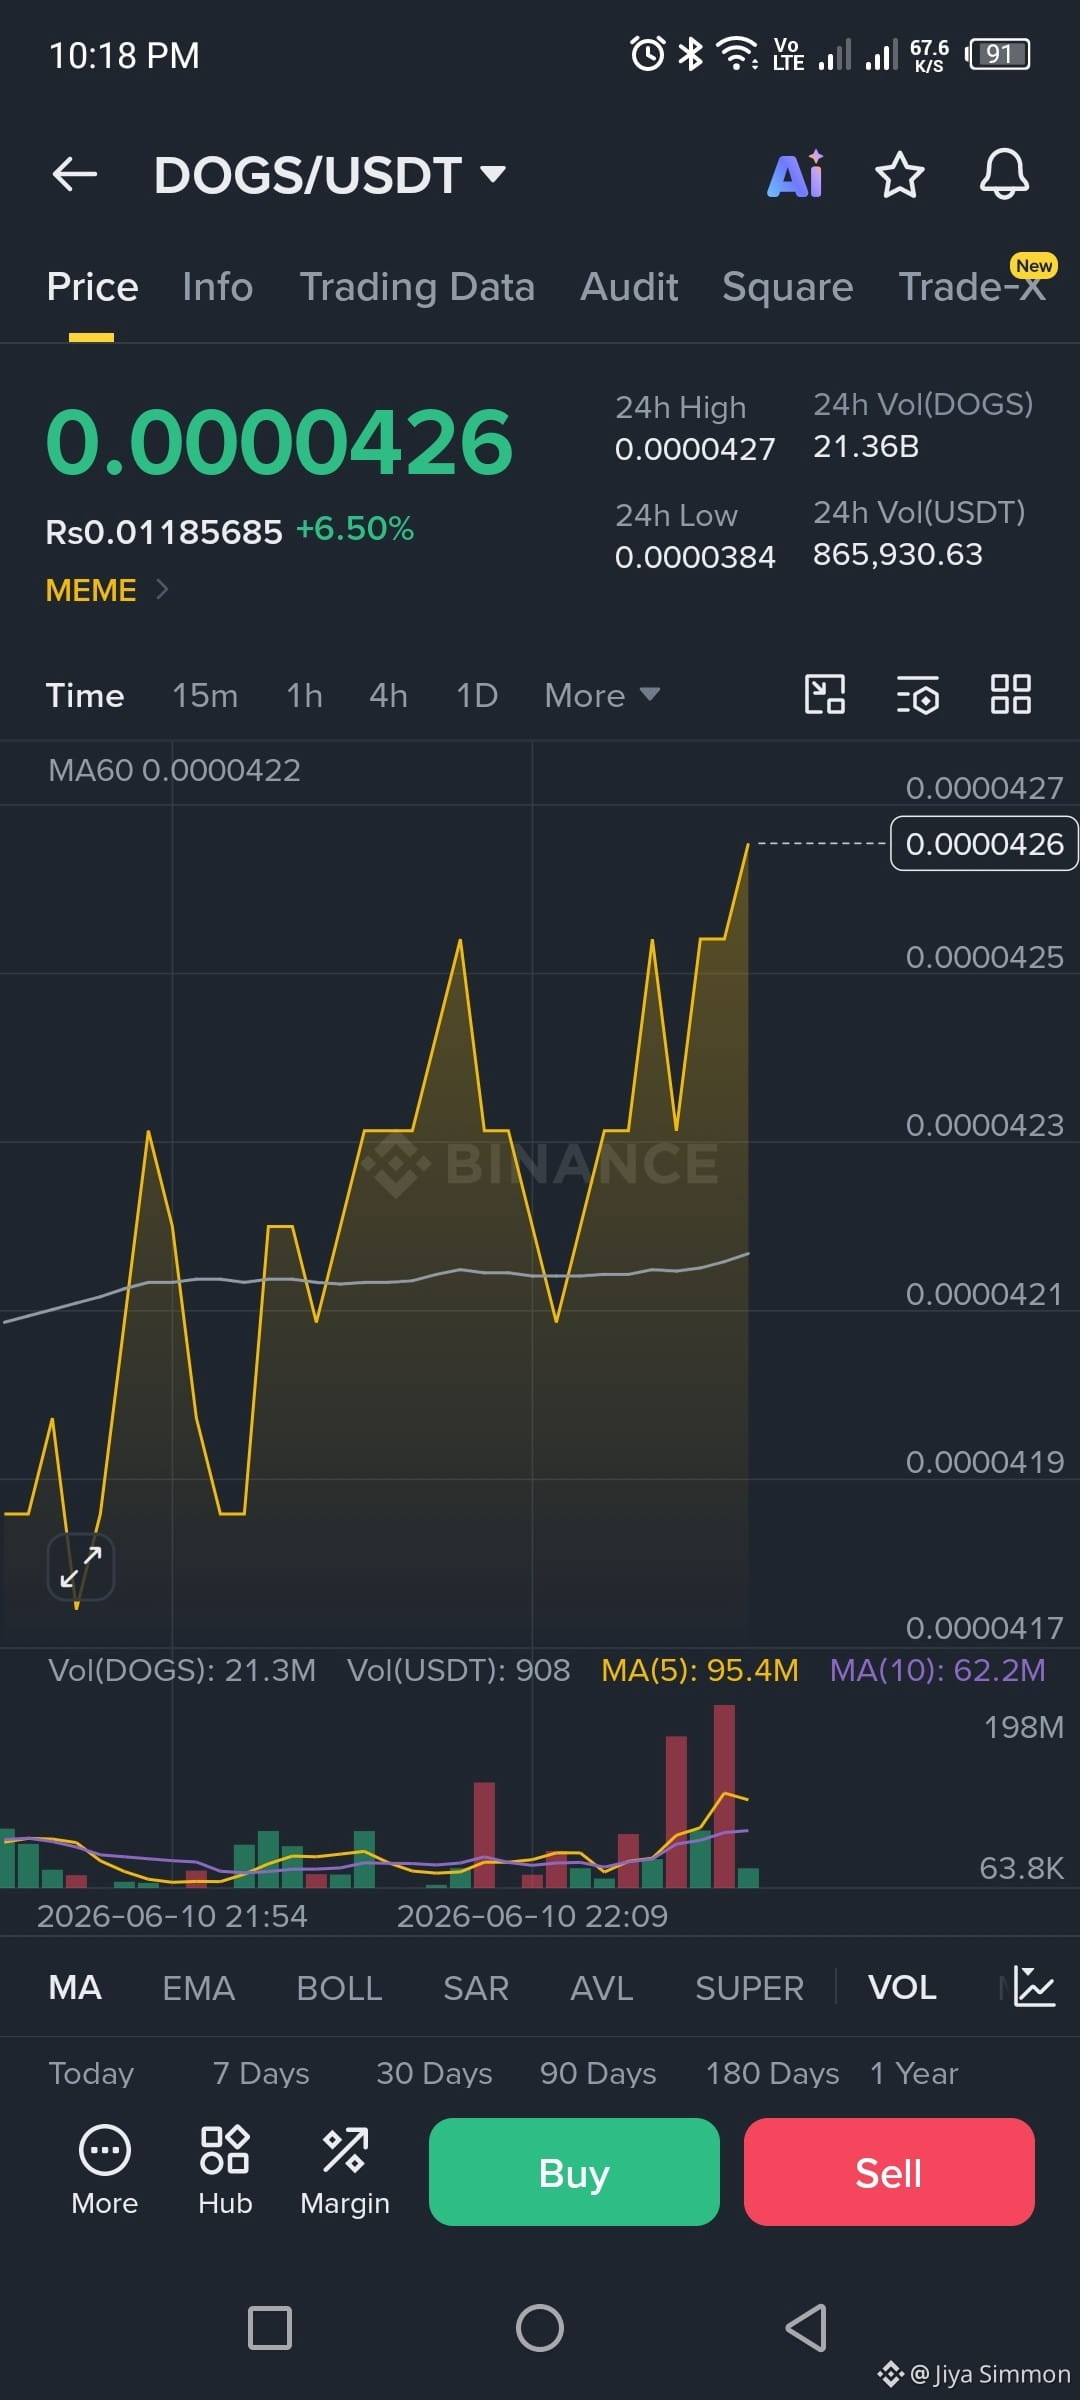Select the Time line chart interval
The height and width of the screenshot is (2400, 1080).
click(85, 695)
